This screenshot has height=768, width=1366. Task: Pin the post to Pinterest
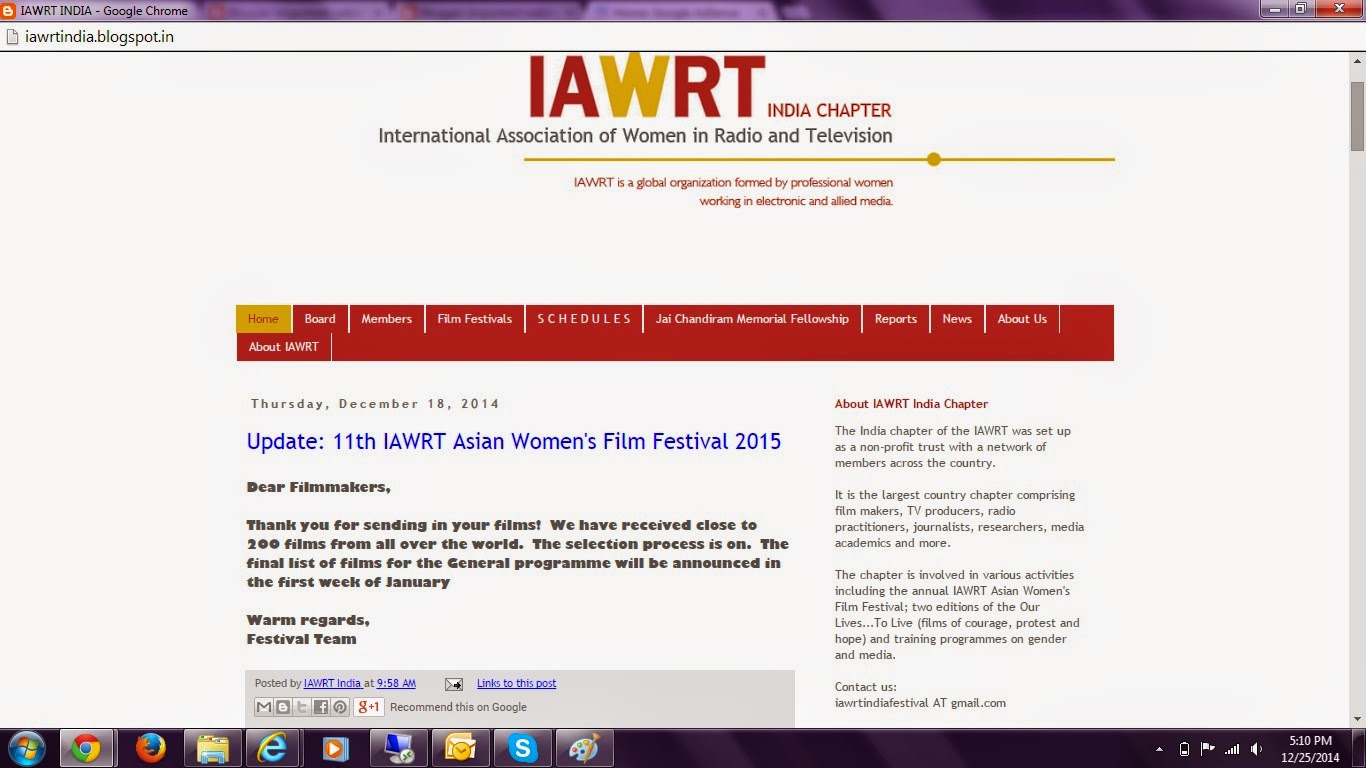(x=340, y=707)
